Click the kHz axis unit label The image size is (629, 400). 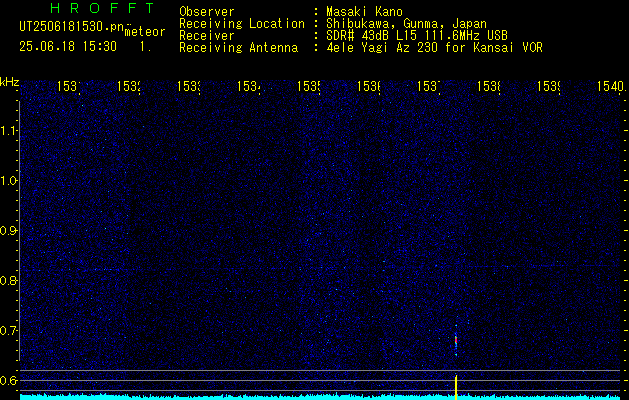pyautogui.click(x=10, y=82)
